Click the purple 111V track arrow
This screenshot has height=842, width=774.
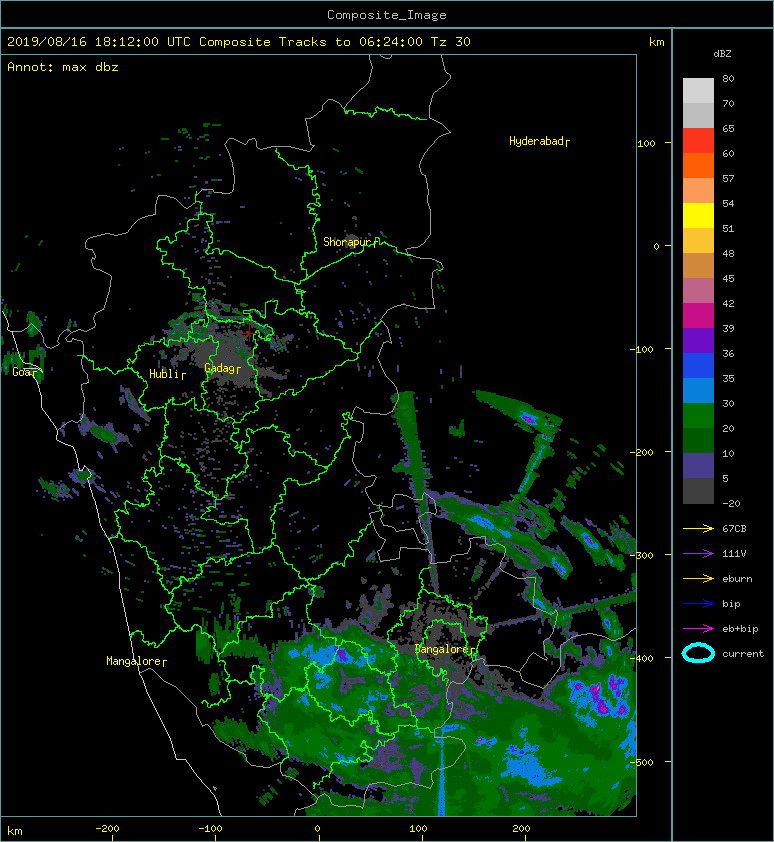[698, 554]
